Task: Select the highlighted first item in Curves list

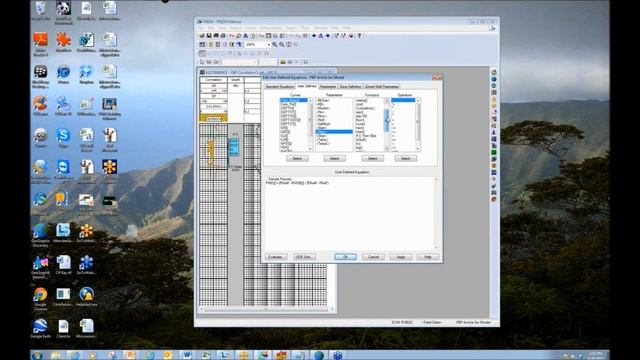Action: coord(293,100)
